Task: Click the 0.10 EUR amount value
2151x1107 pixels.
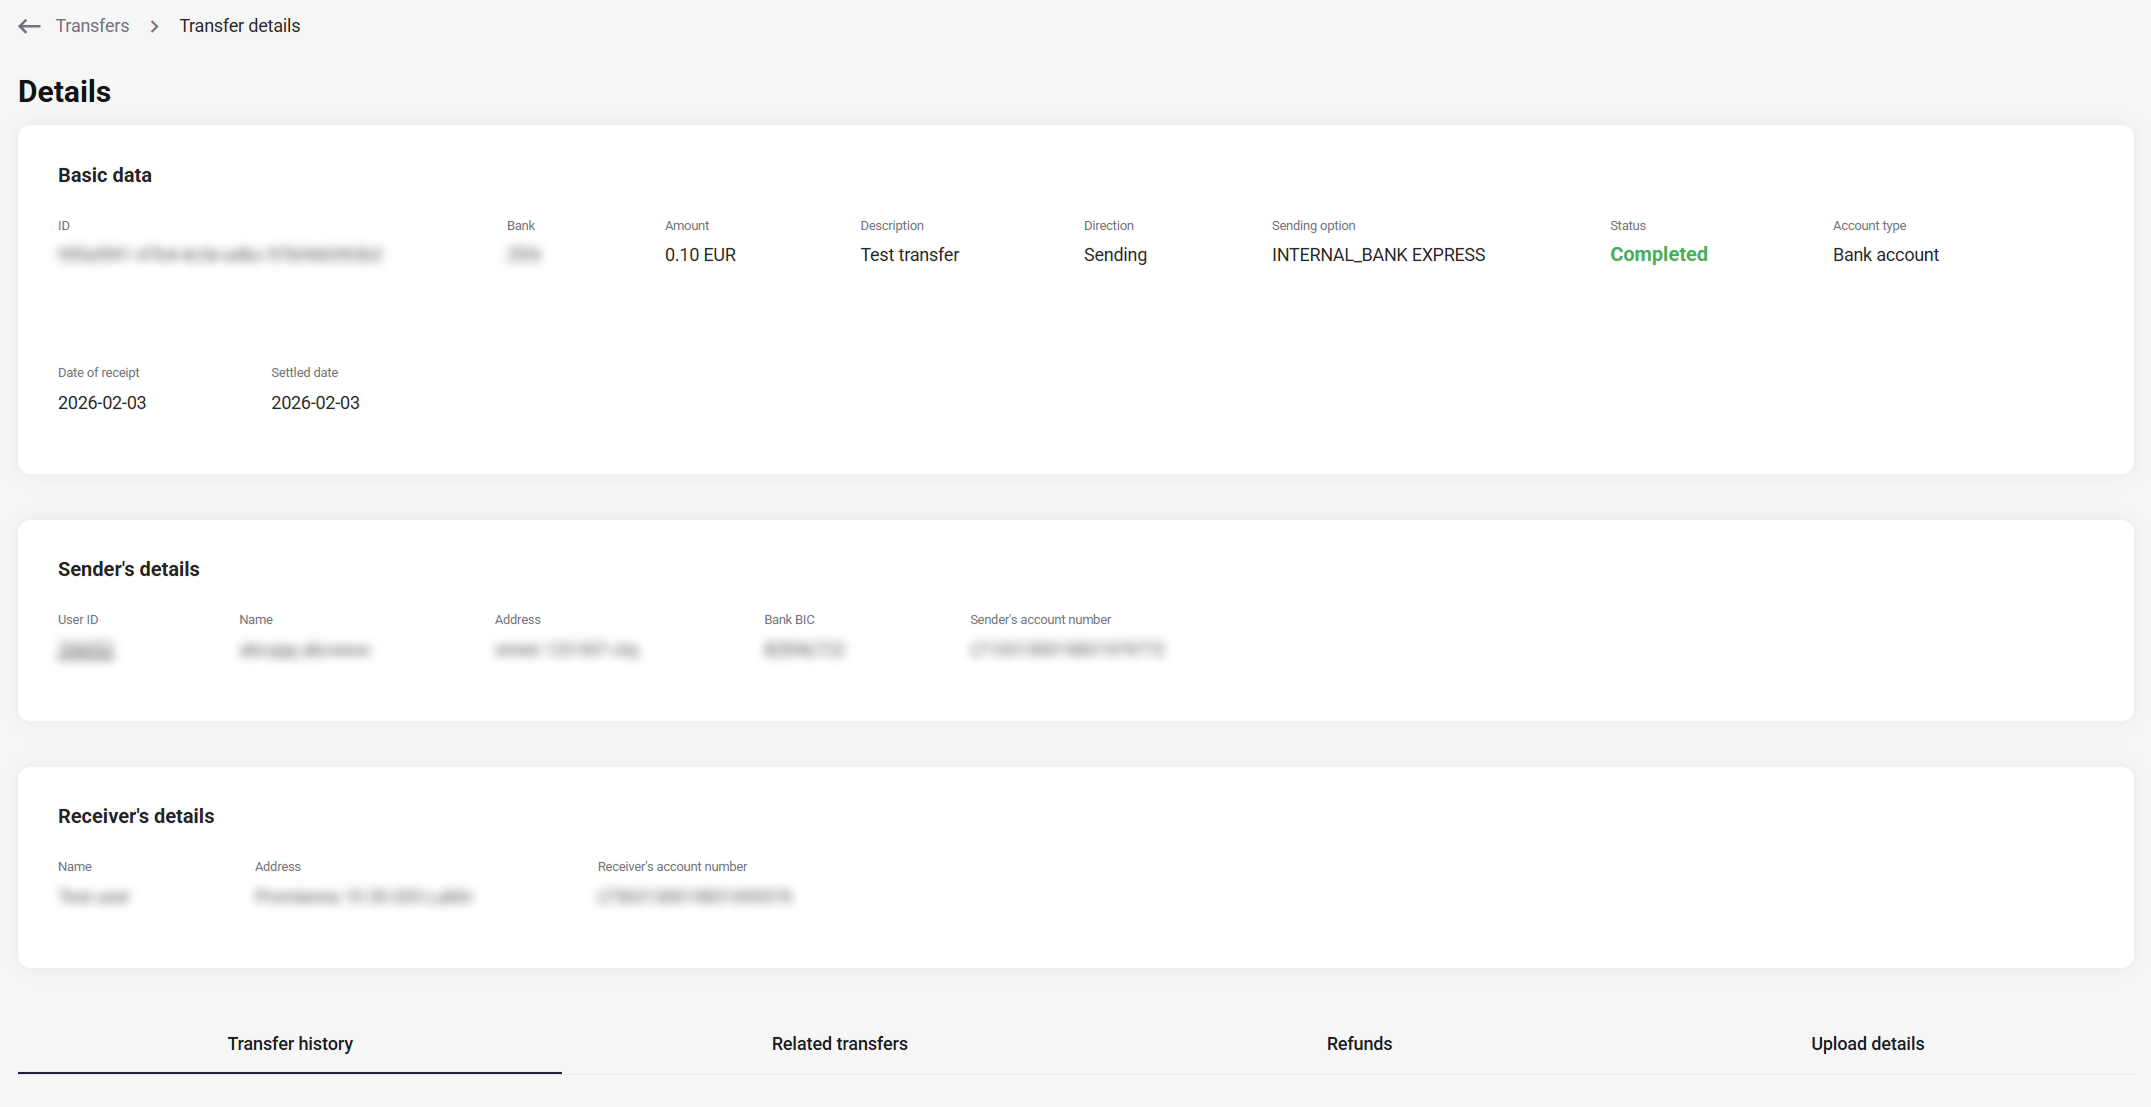Action: tap(700, 255)
